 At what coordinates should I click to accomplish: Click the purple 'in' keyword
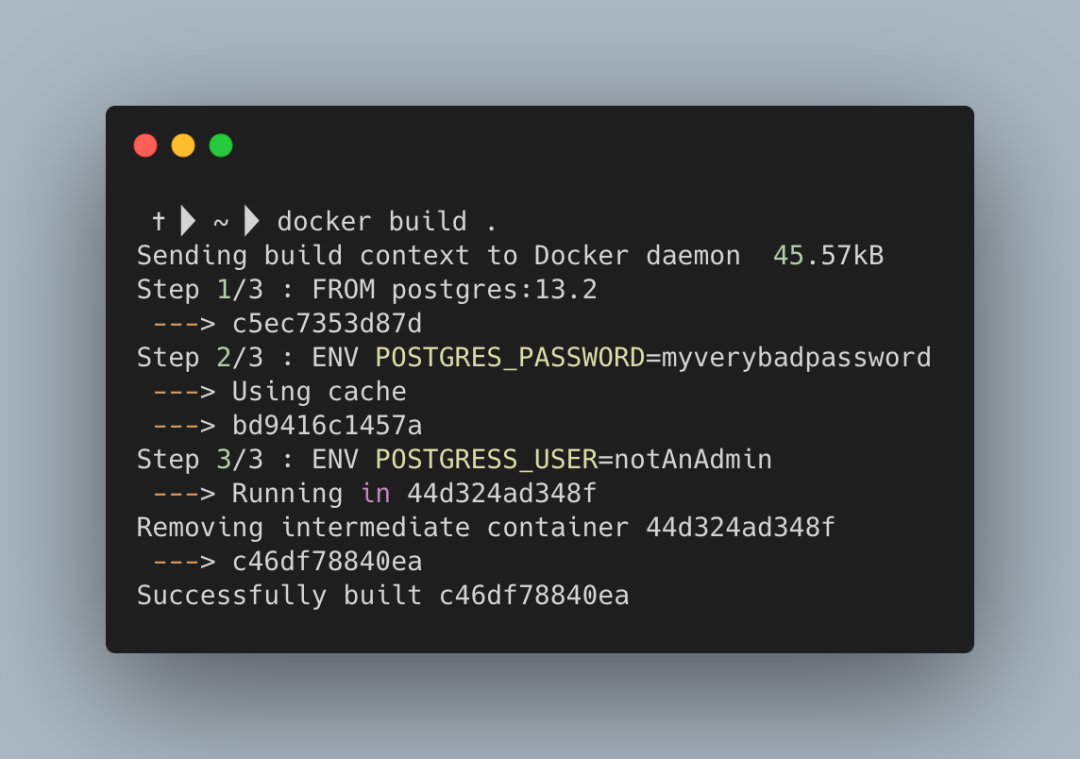click(376, 493)
